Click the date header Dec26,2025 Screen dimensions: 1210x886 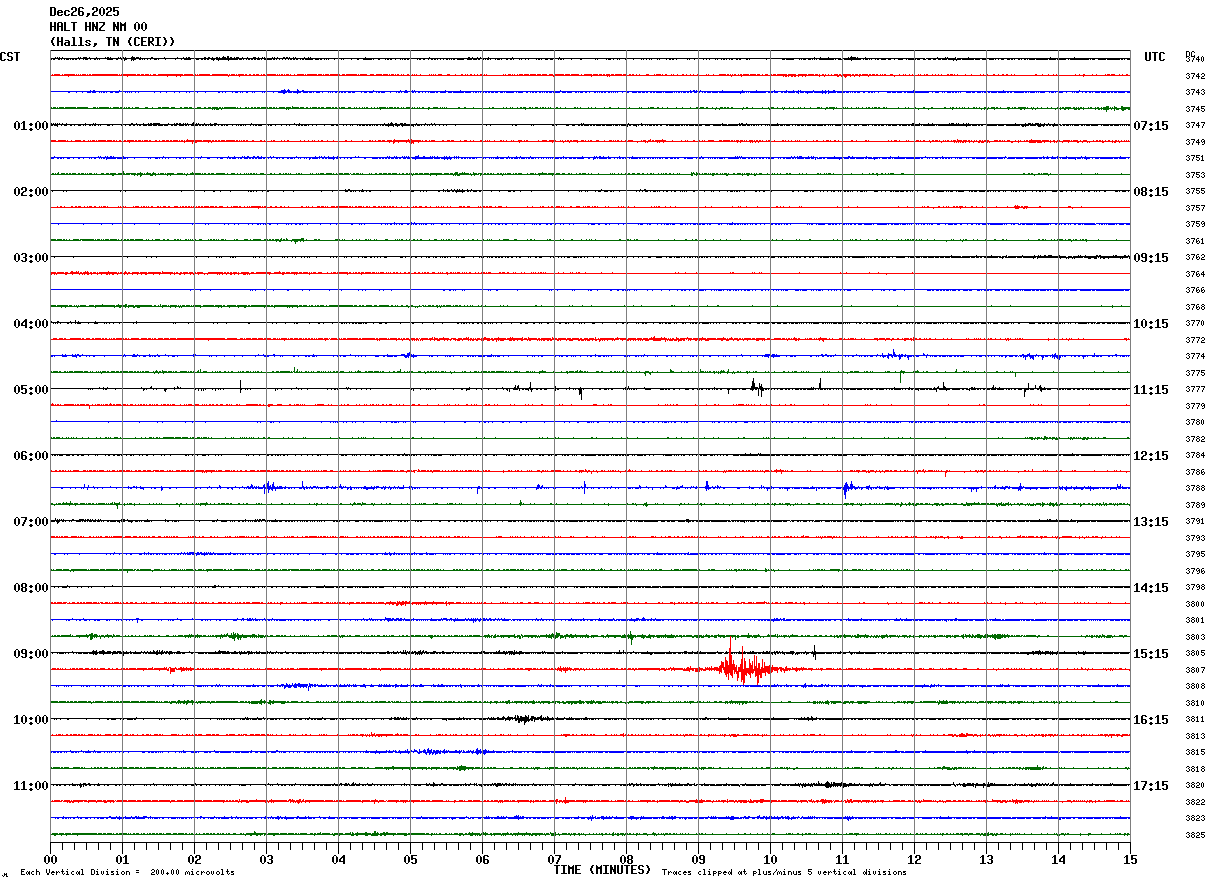coord(84,12)
